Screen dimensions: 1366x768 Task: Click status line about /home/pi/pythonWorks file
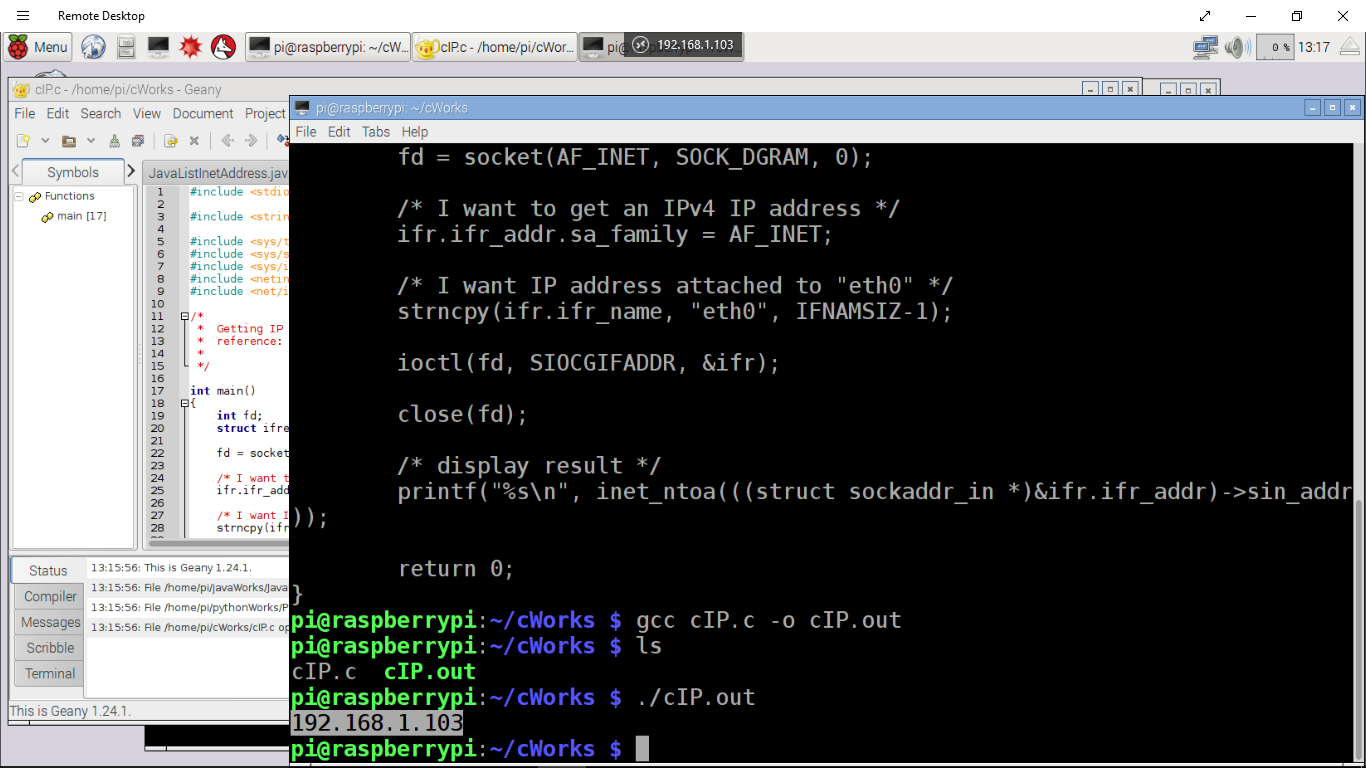pos(190,607)
